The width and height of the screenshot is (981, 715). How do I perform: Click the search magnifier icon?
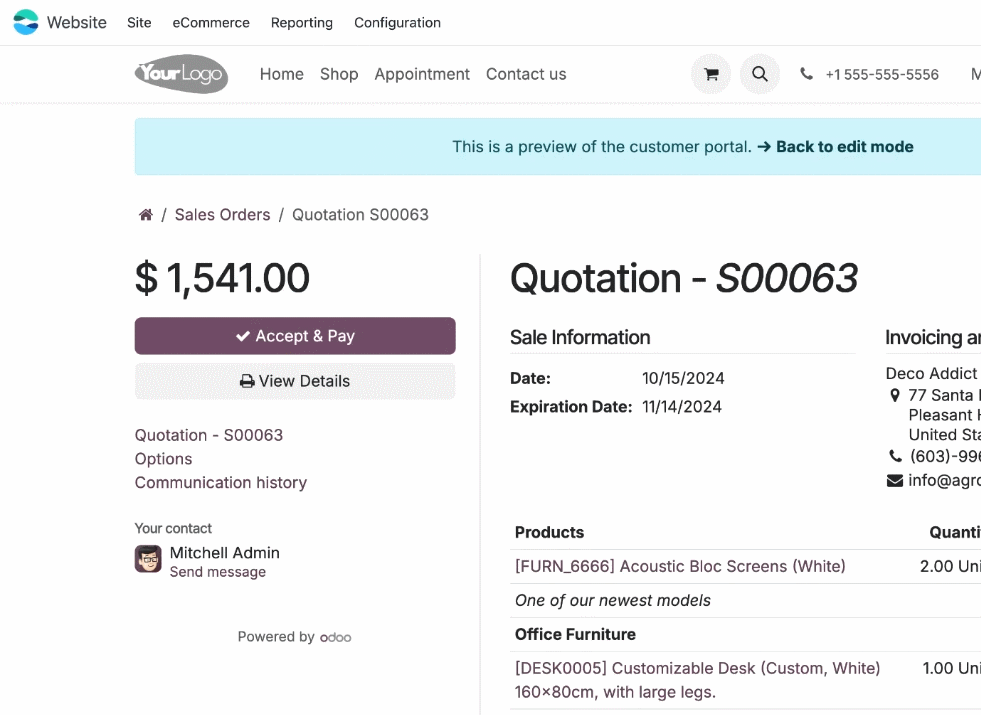point(760,74)
